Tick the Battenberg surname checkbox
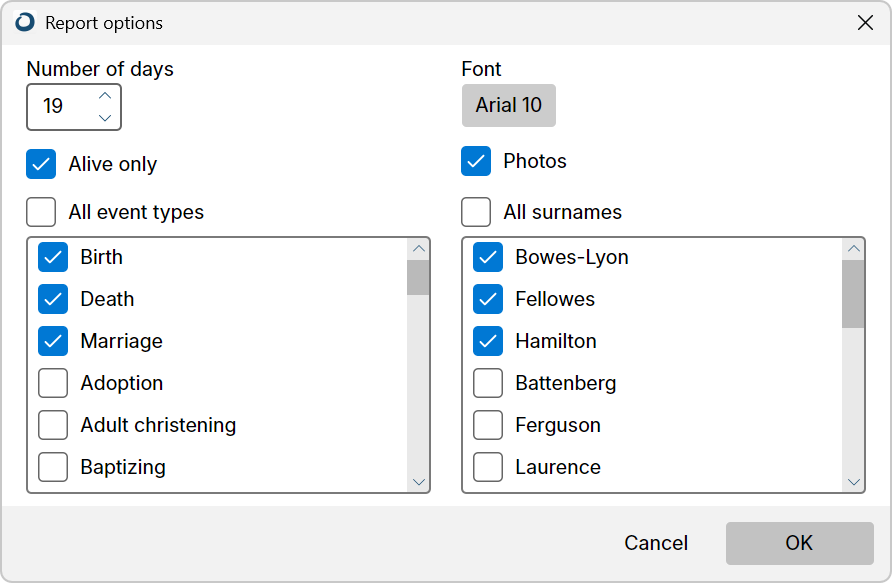892x583 pixels. 488,383
